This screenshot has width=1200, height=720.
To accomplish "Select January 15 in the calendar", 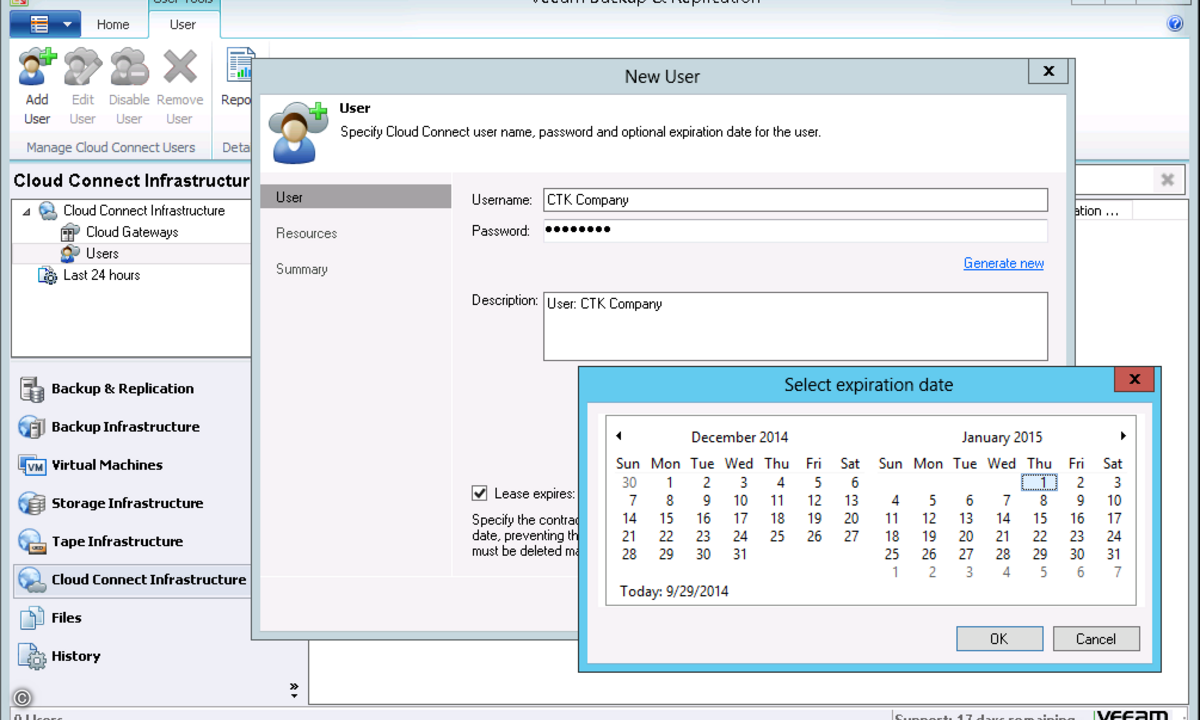I will [1040, 518].
